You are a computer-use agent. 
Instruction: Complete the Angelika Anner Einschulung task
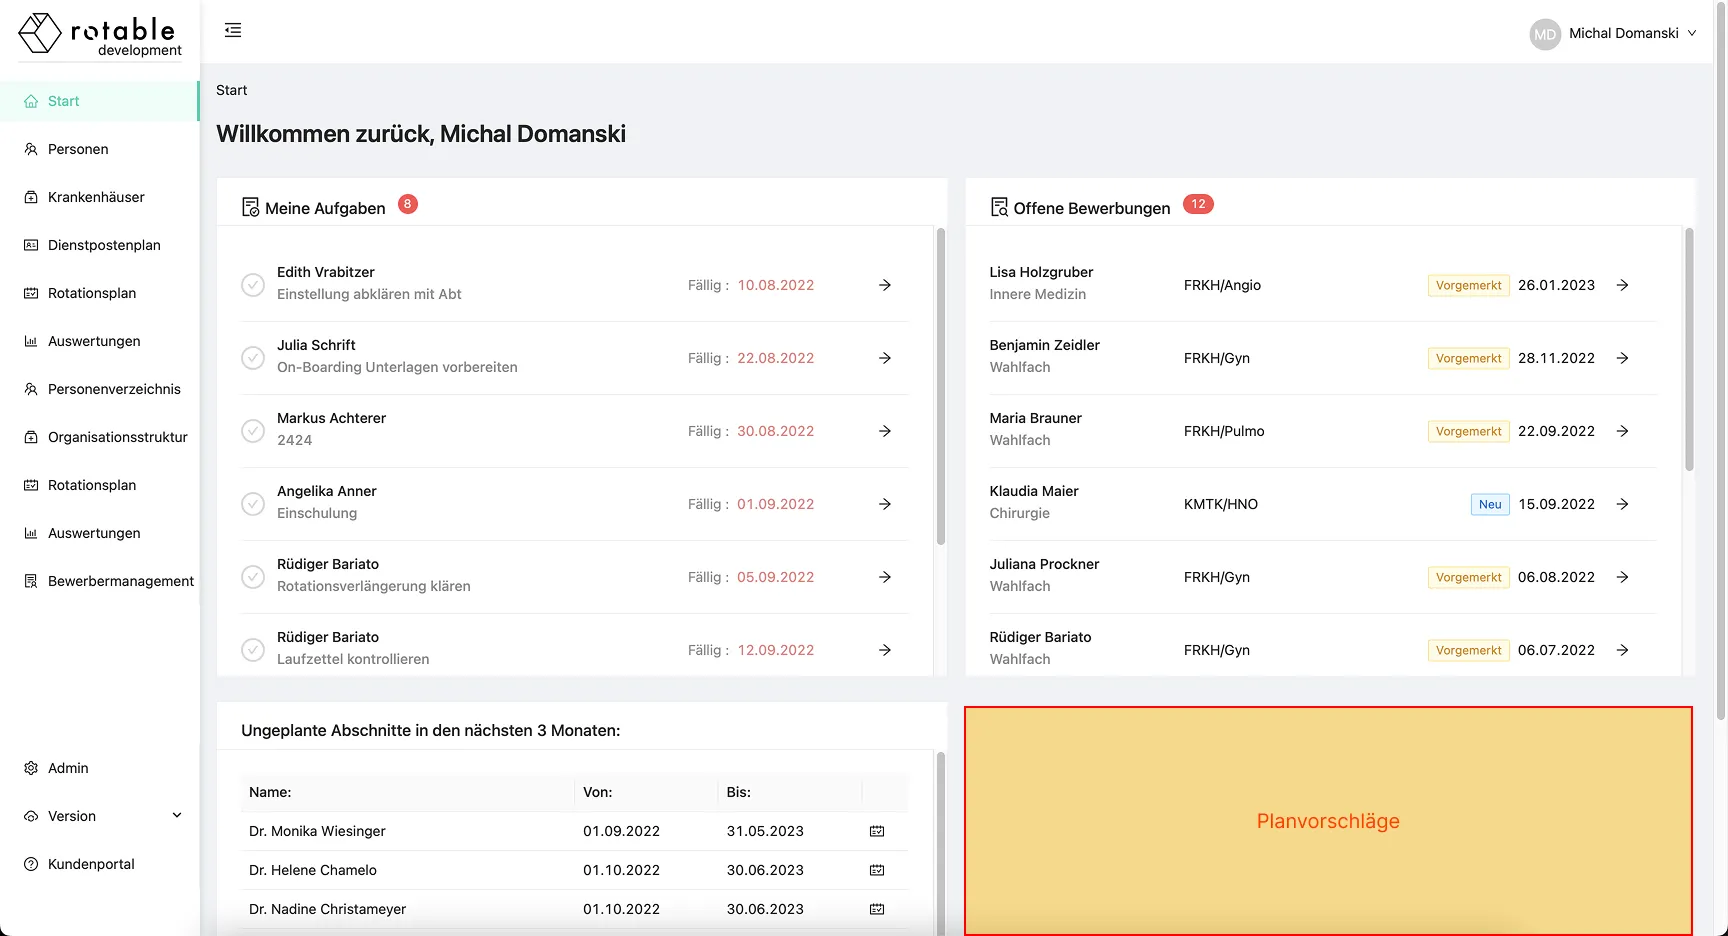click(x=253, y=503)
